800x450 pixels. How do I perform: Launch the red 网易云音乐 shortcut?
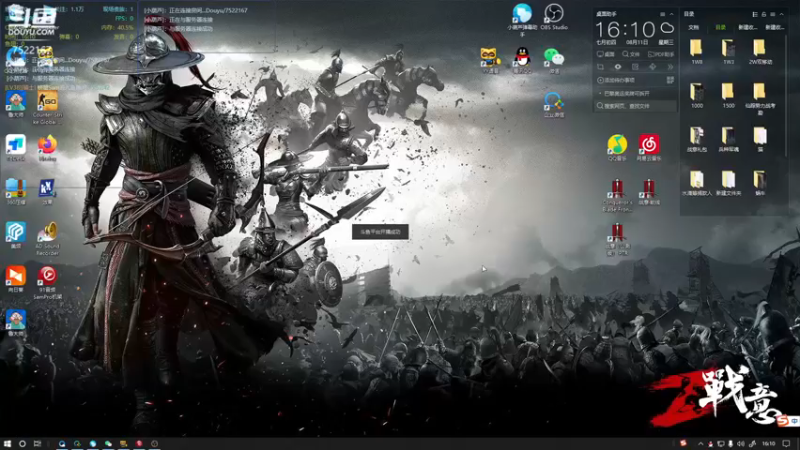point(649,144)
